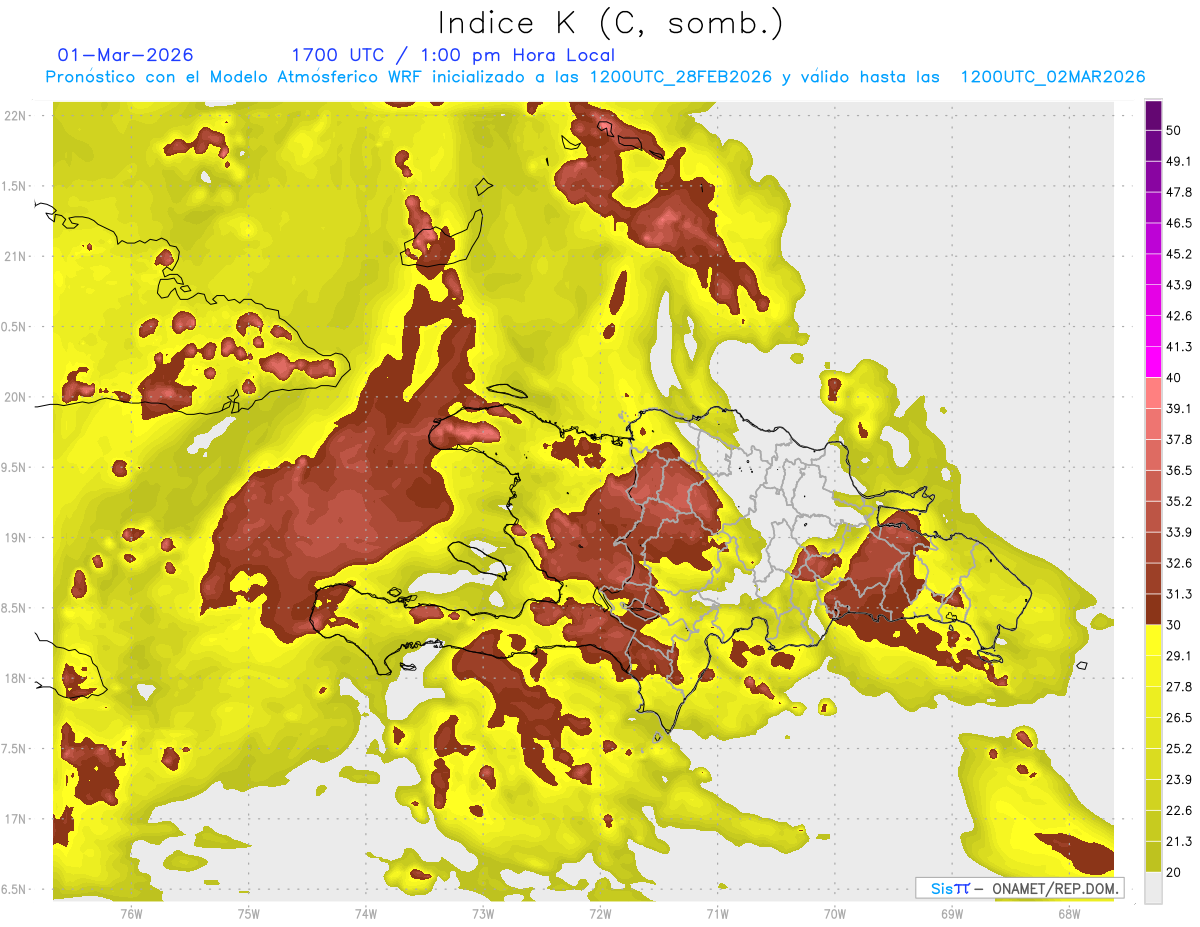Click the time label "1700 UTC / 1:00 pm Hora Local"
Viewport: 1200px width, 927px height.
(453, 55)
